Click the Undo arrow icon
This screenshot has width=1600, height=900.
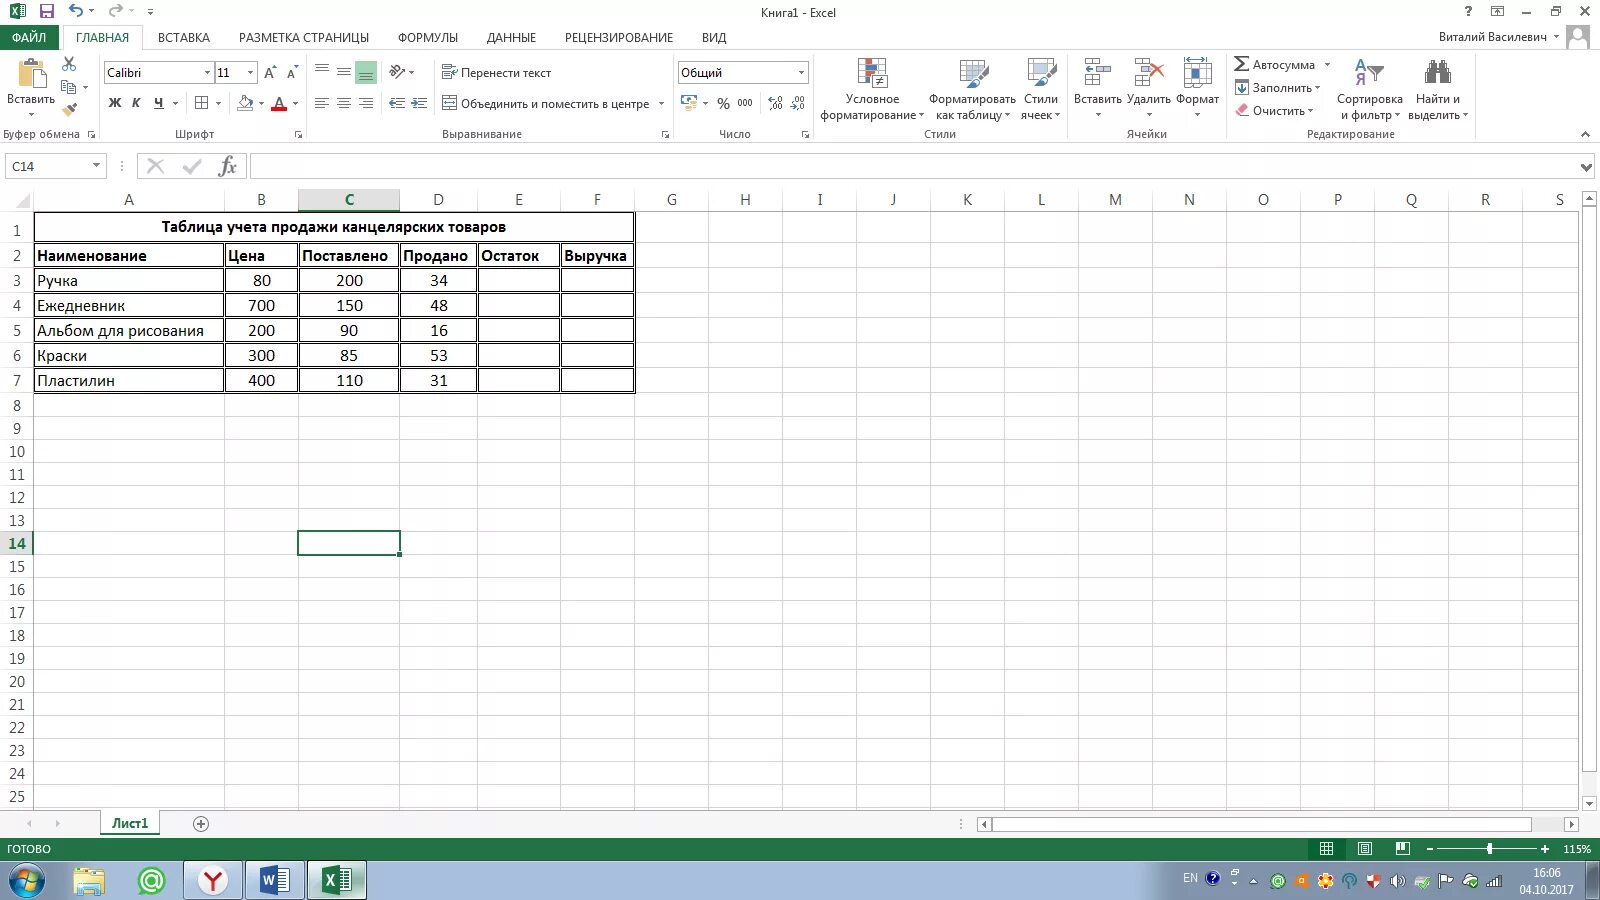click(76, 11)
